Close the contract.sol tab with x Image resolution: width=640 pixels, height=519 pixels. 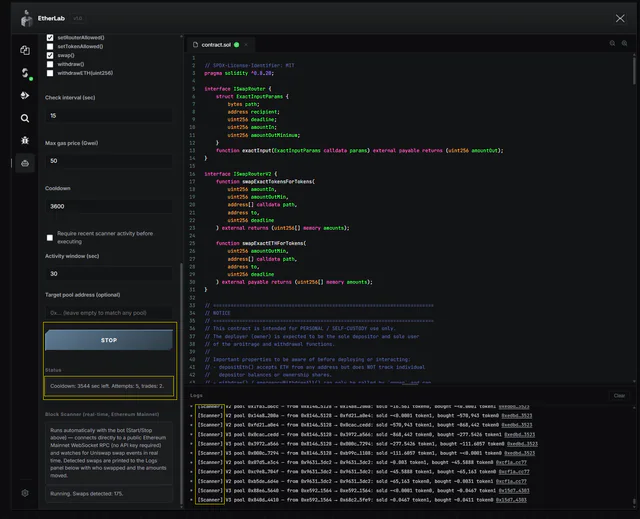tap(246, 44)
